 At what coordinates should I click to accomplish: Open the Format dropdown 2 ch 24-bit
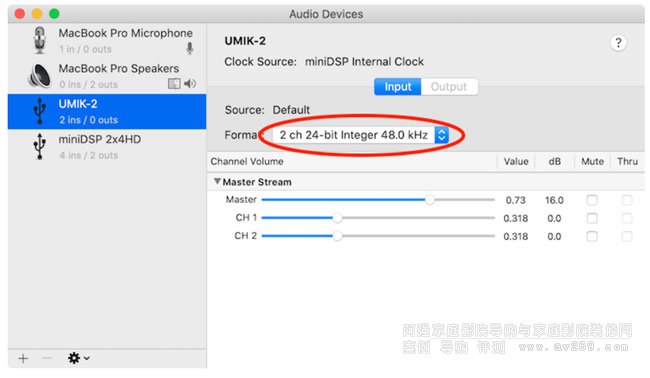click(361, 135)
